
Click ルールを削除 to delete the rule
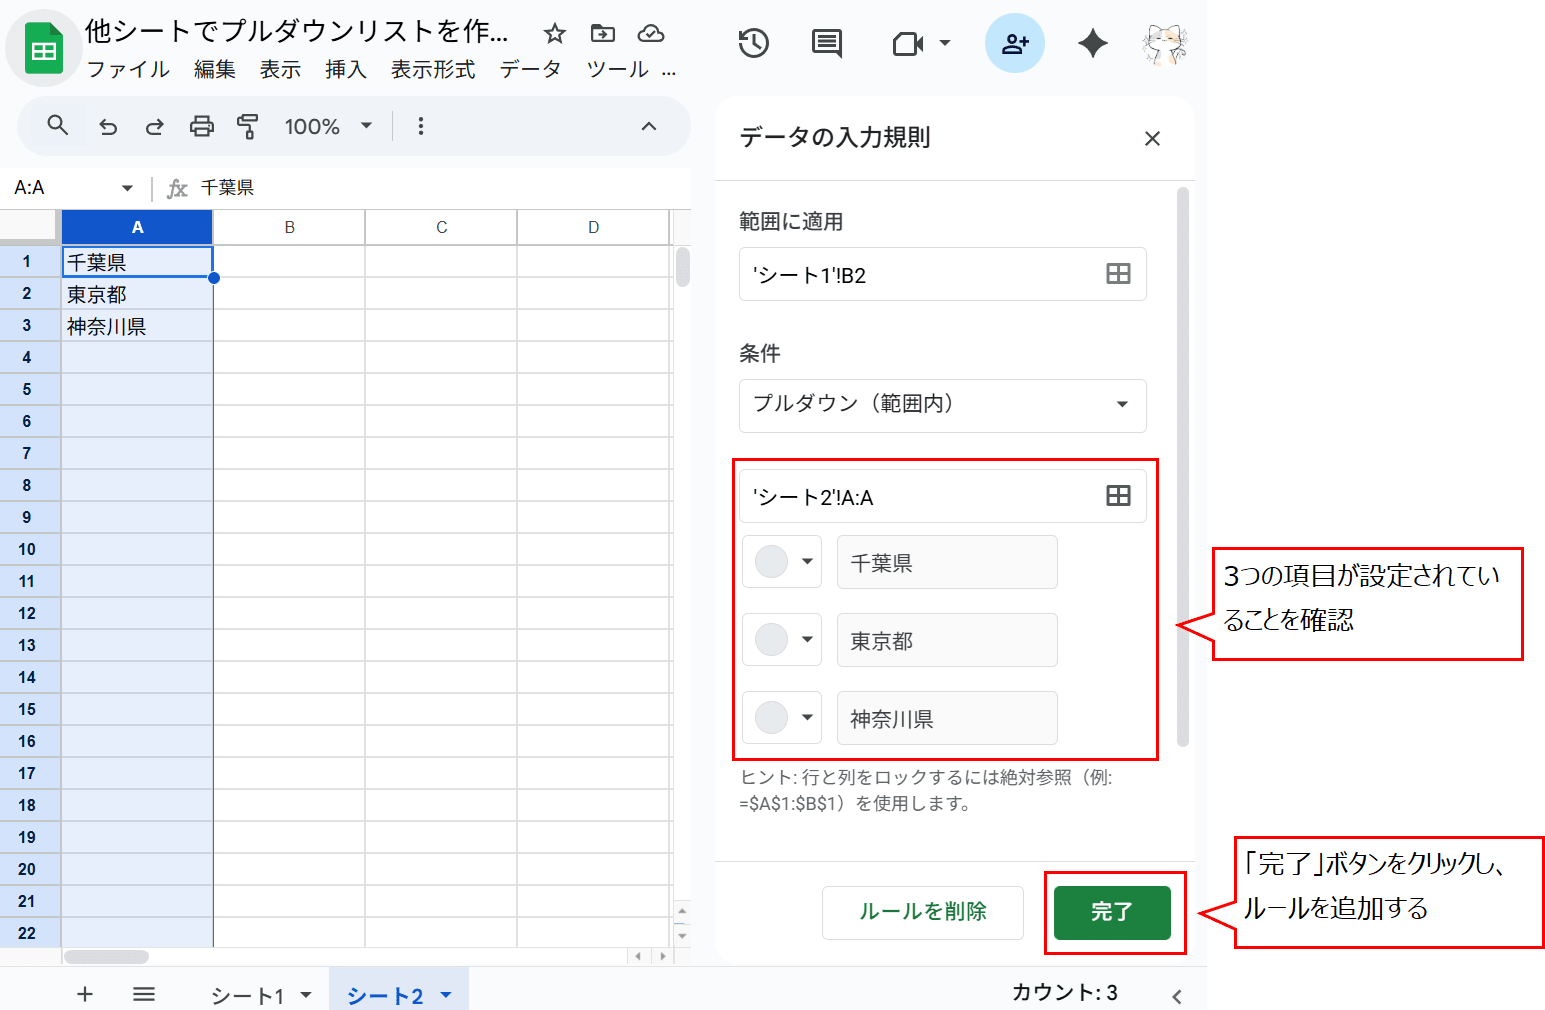click(922, 912)
